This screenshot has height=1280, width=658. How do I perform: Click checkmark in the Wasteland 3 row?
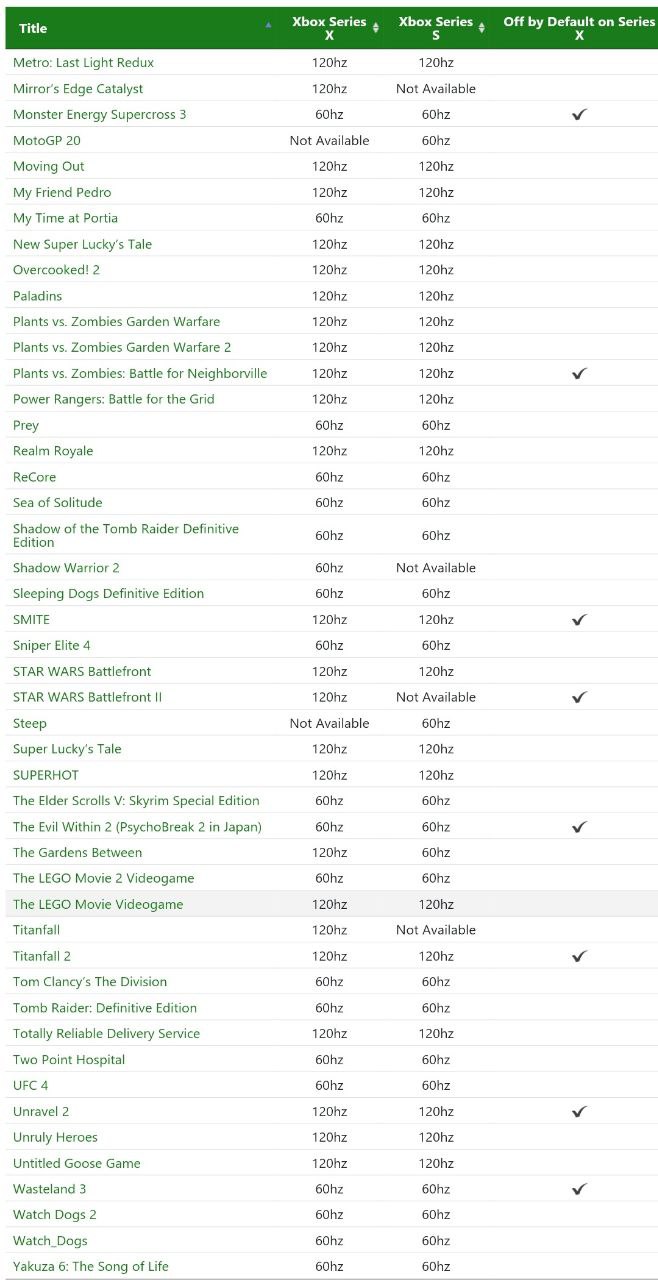click(x=579, y=1189)
